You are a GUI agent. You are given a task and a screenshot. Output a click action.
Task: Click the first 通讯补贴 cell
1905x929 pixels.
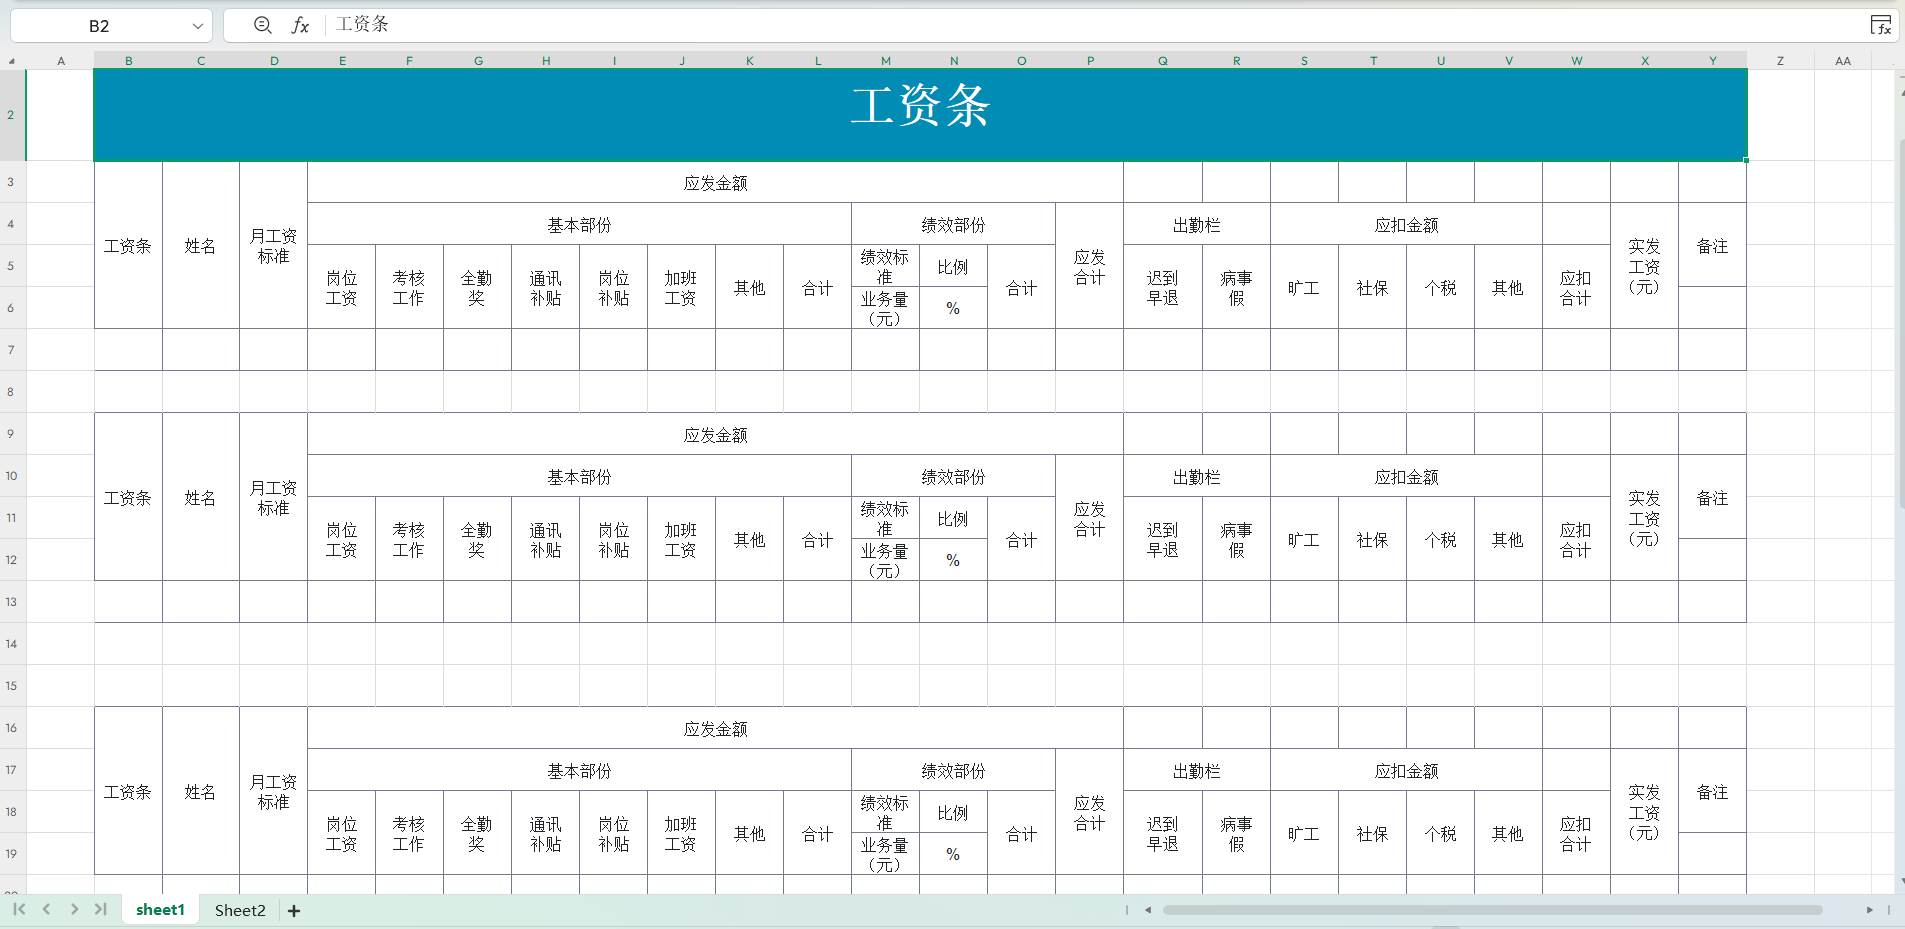point(545,288)
